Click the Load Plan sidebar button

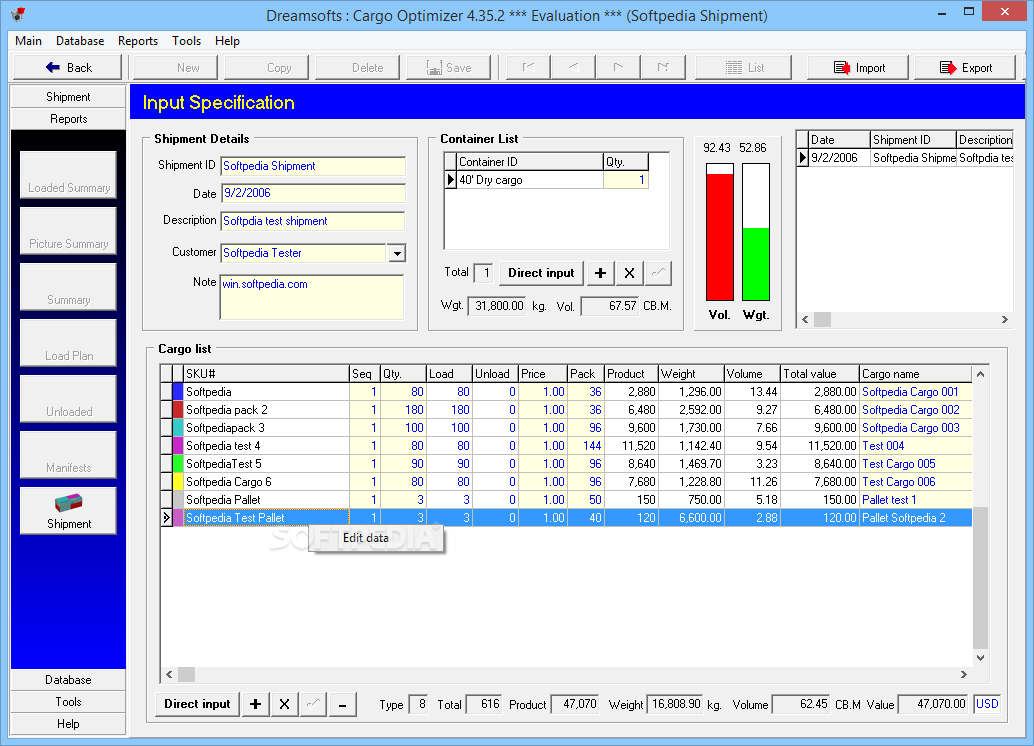click(69, 343)
